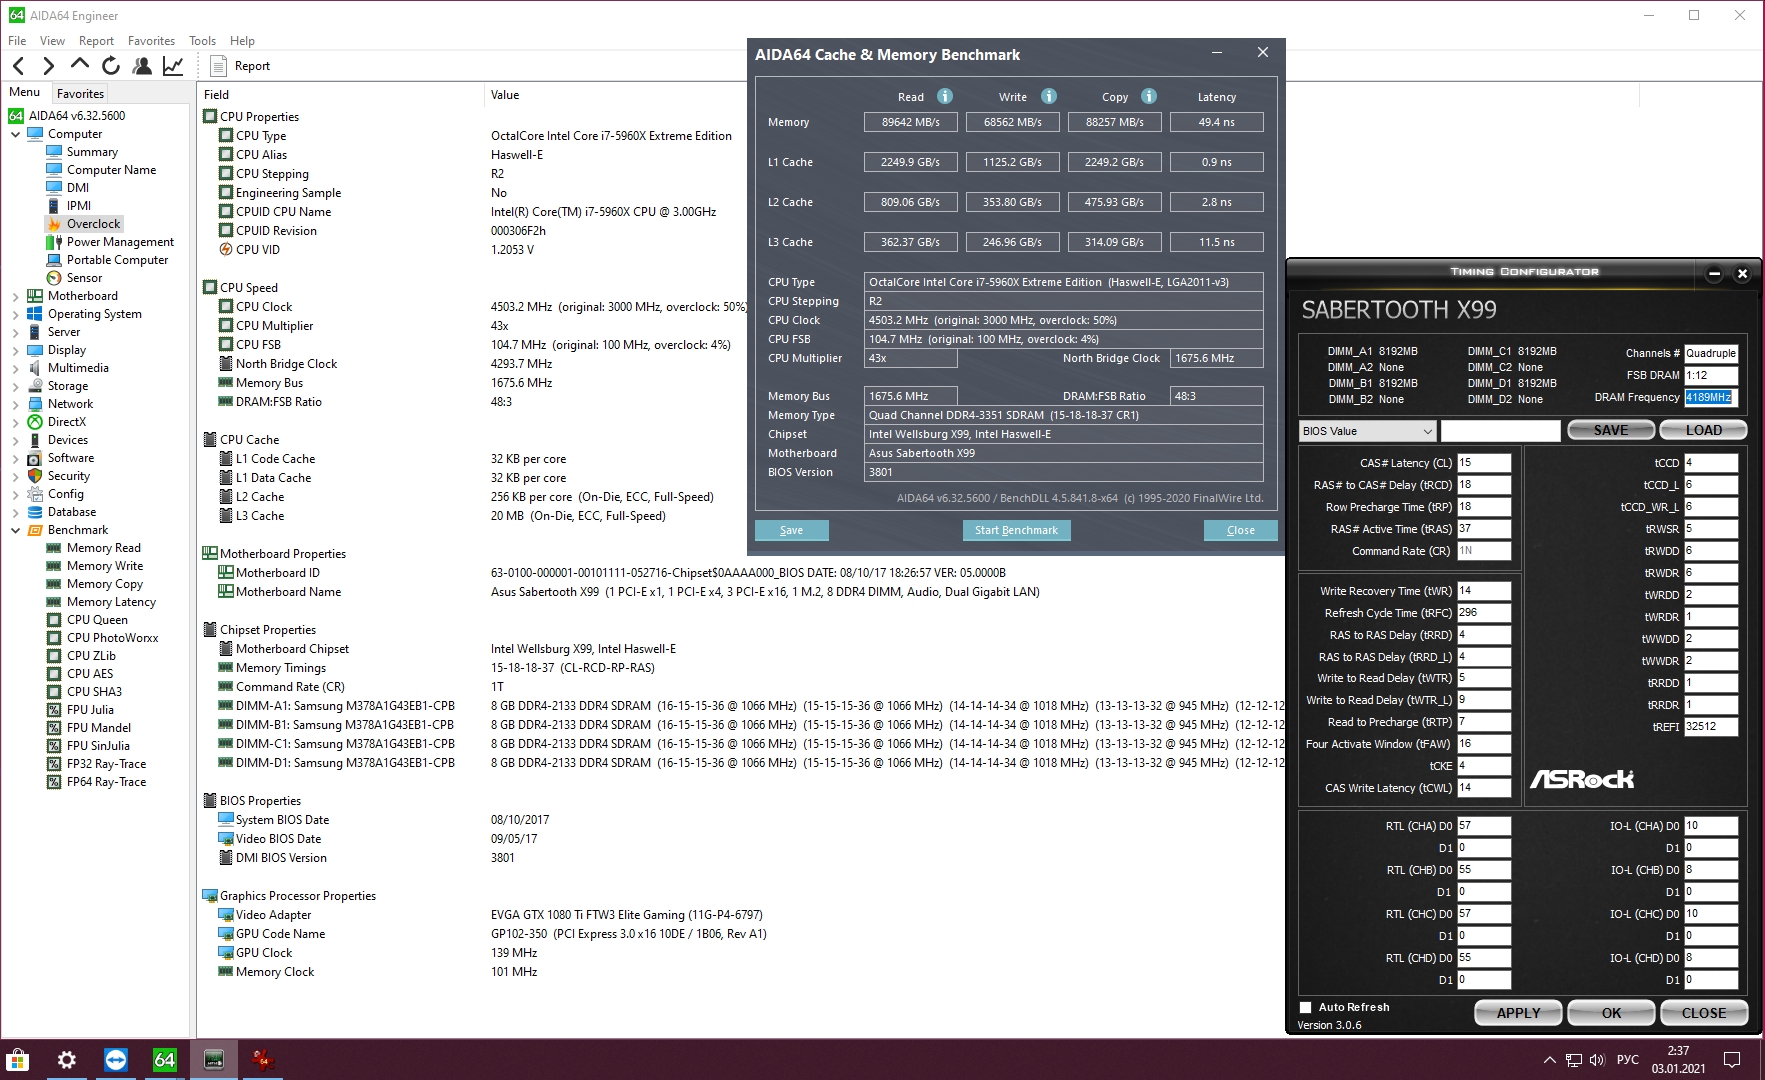This screenshot has width=1765, height=1080.
Task: Open the BIOS Value dropdown
Action: [x=1367, y=431]
